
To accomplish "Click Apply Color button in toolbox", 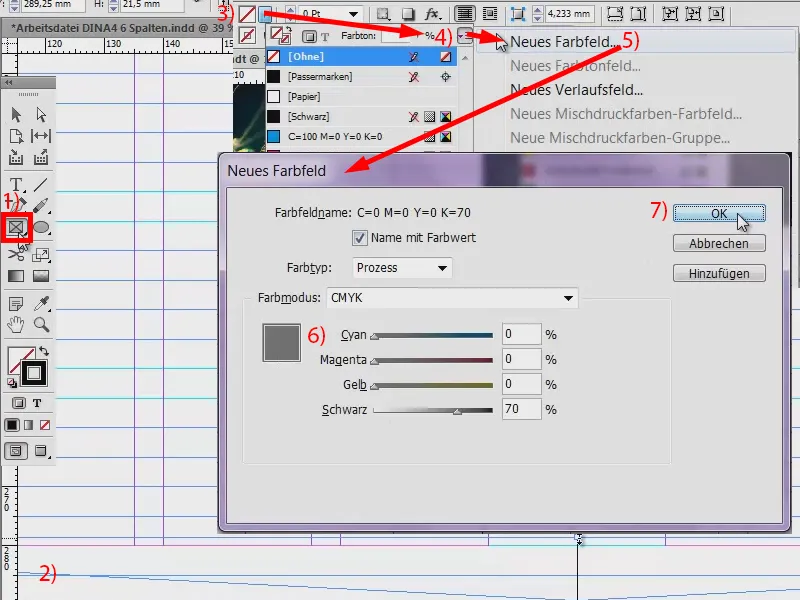I will 12,425.
